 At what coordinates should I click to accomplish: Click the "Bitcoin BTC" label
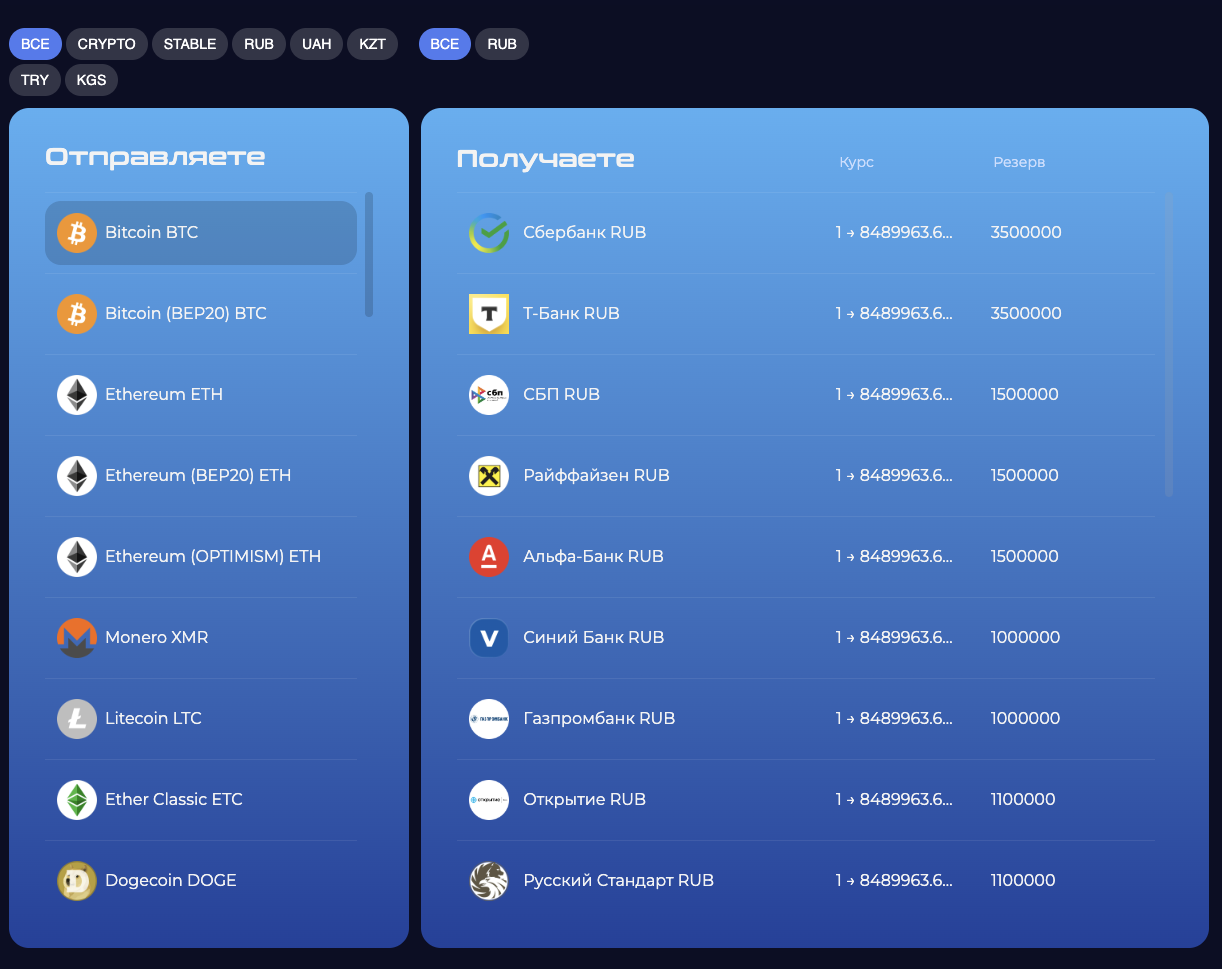pos(152,232)
